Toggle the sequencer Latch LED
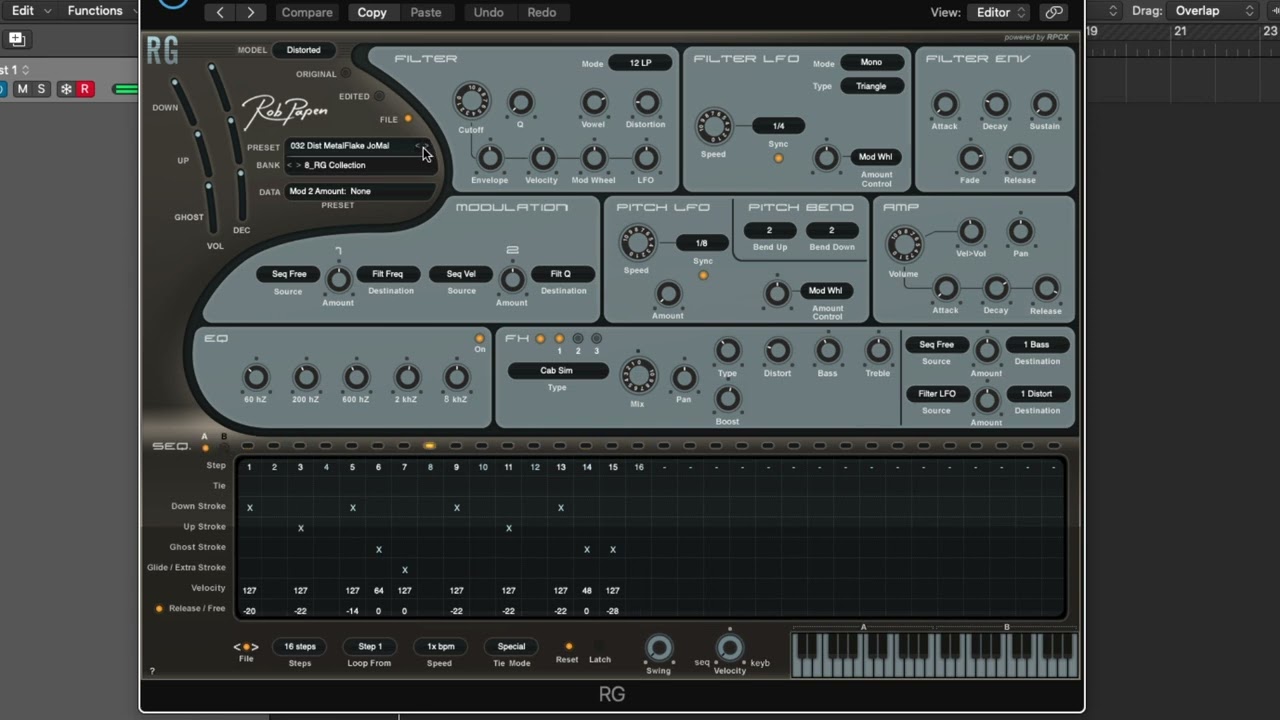 [600, 646]
